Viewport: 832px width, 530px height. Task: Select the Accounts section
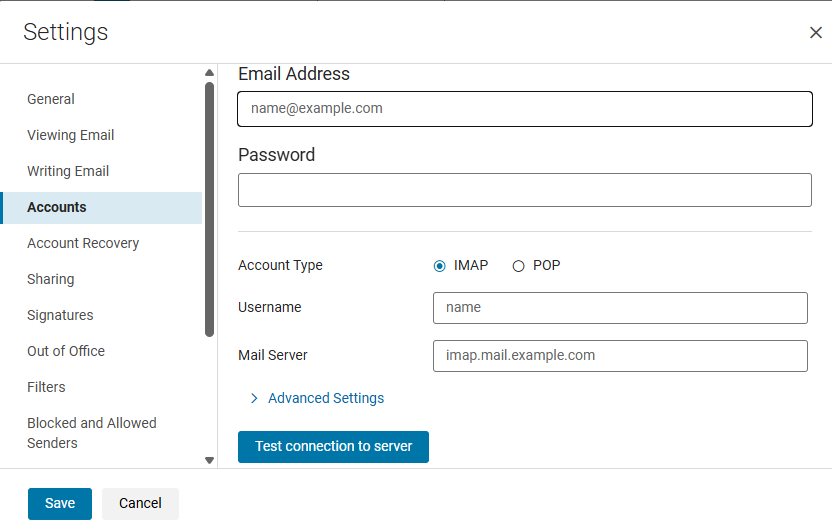[x=57, y=207]
